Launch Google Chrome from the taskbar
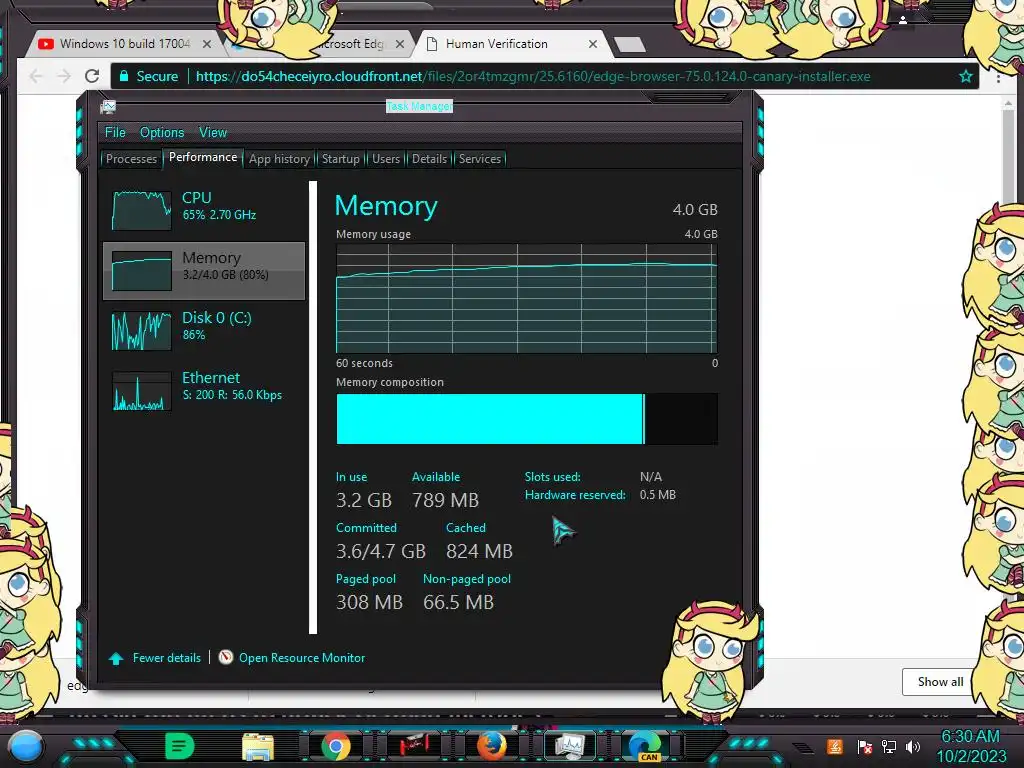The width and height of the screenshot is (1024, 768). click(336, 746)
